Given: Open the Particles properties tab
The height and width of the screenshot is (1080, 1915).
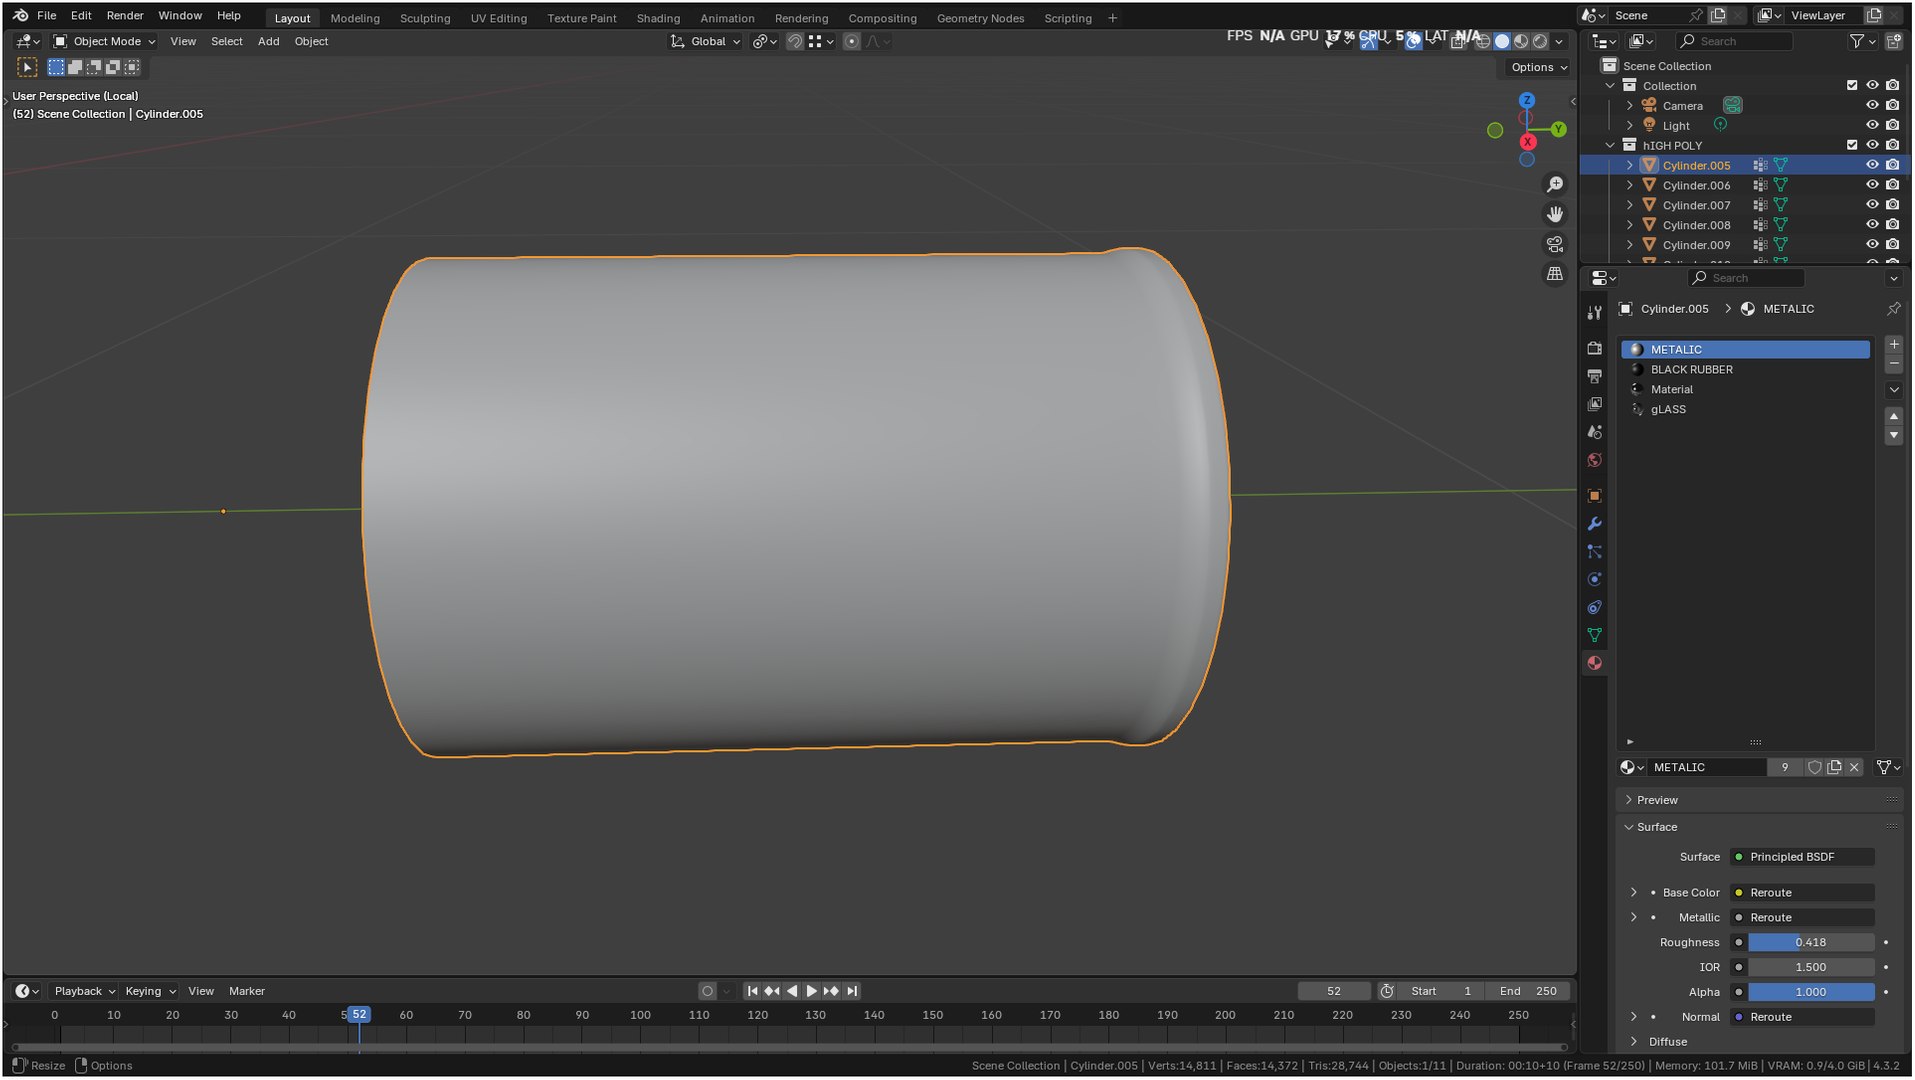Looking at the screenshot, I should 1594,552.
